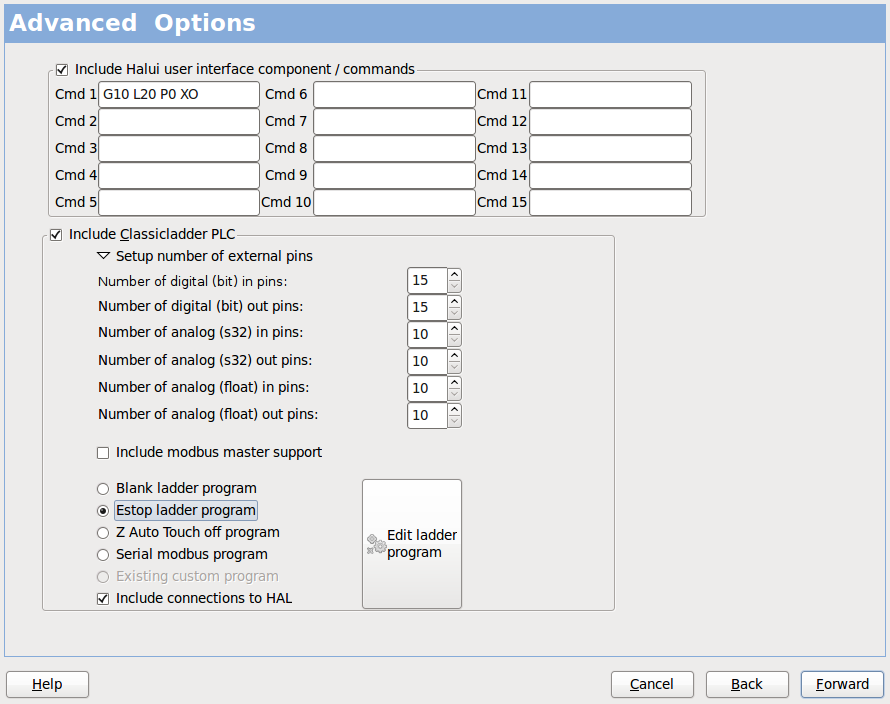
Task: Click Cmd 1 field containing G10 command
Action: pyautogui.click(x=178, y=94)
